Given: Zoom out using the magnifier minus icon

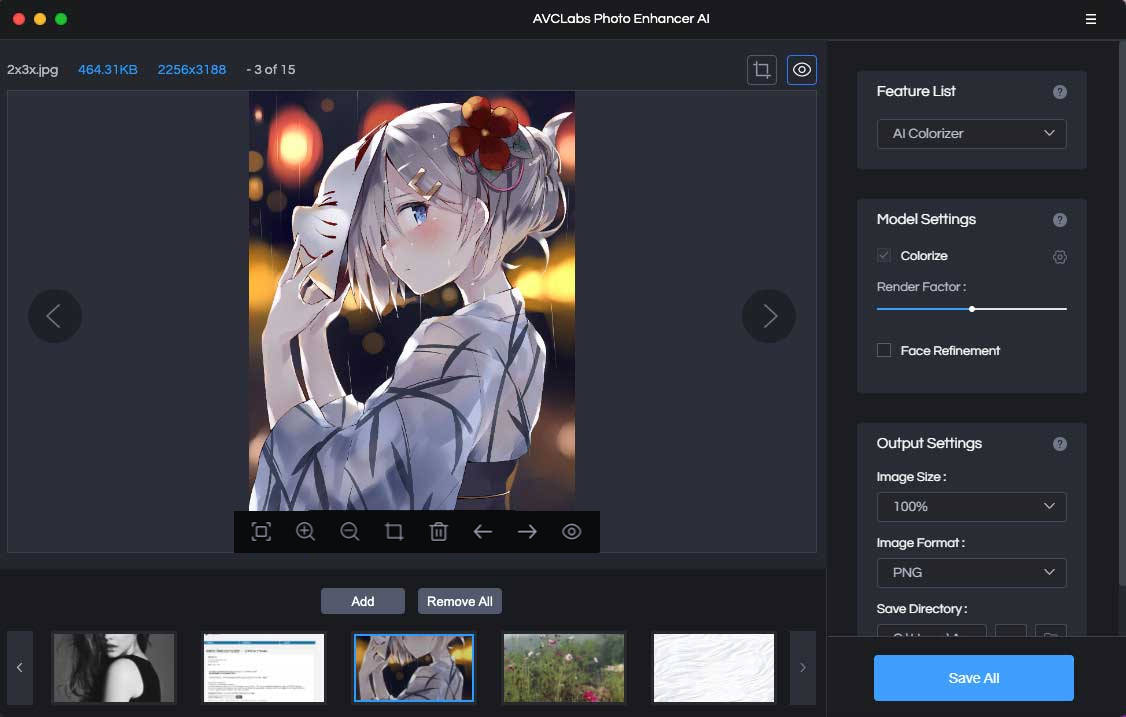Looking at the screenshot, I should coord(350,532).
